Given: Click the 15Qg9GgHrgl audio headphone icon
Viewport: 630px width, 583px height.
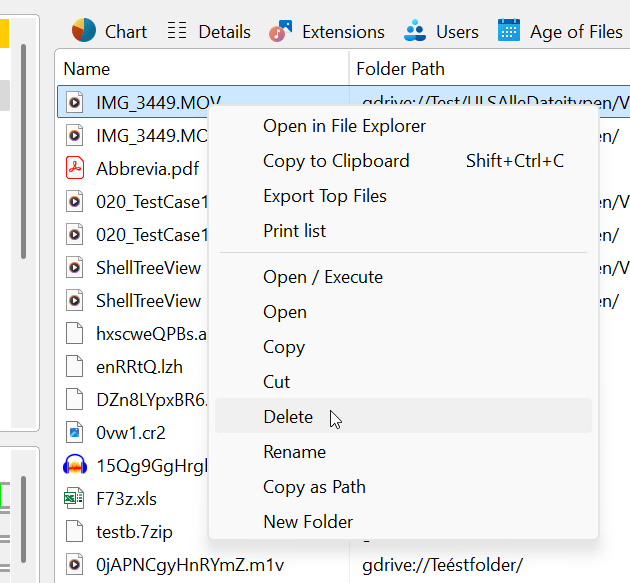Looking at the screenshot, I should (x=75, y=465).
